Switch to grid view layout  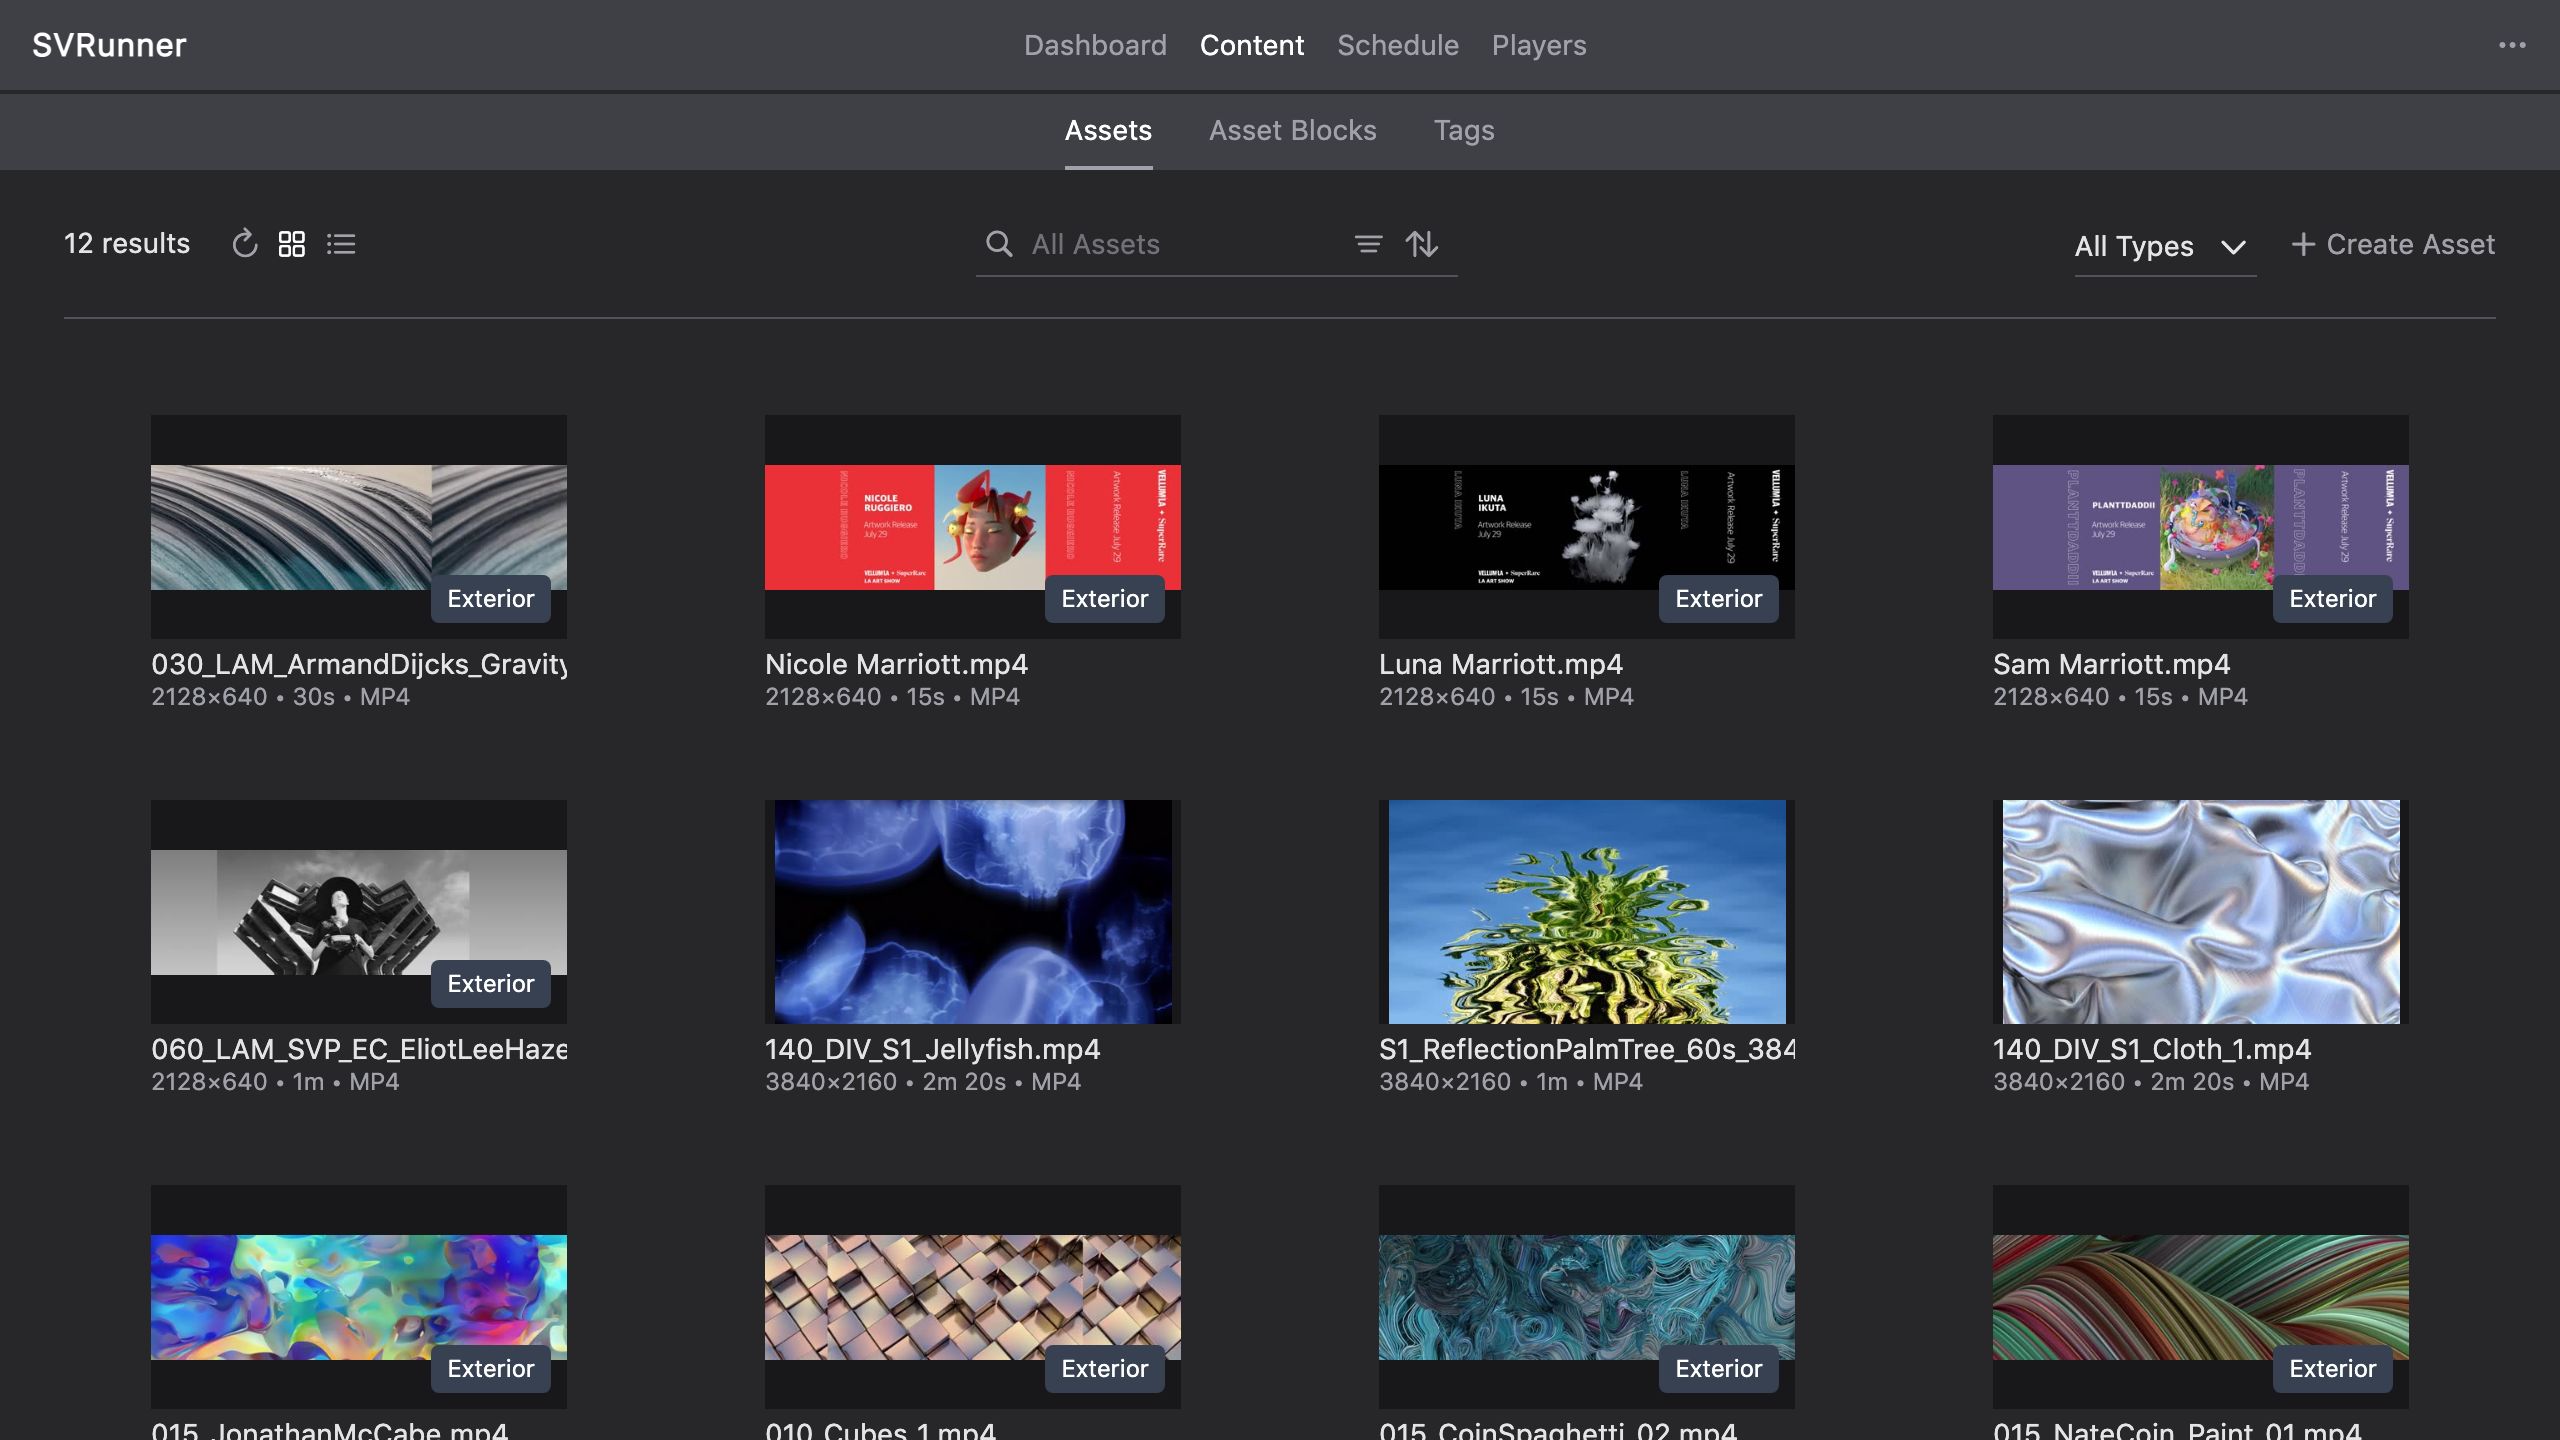tap(292, 244)
